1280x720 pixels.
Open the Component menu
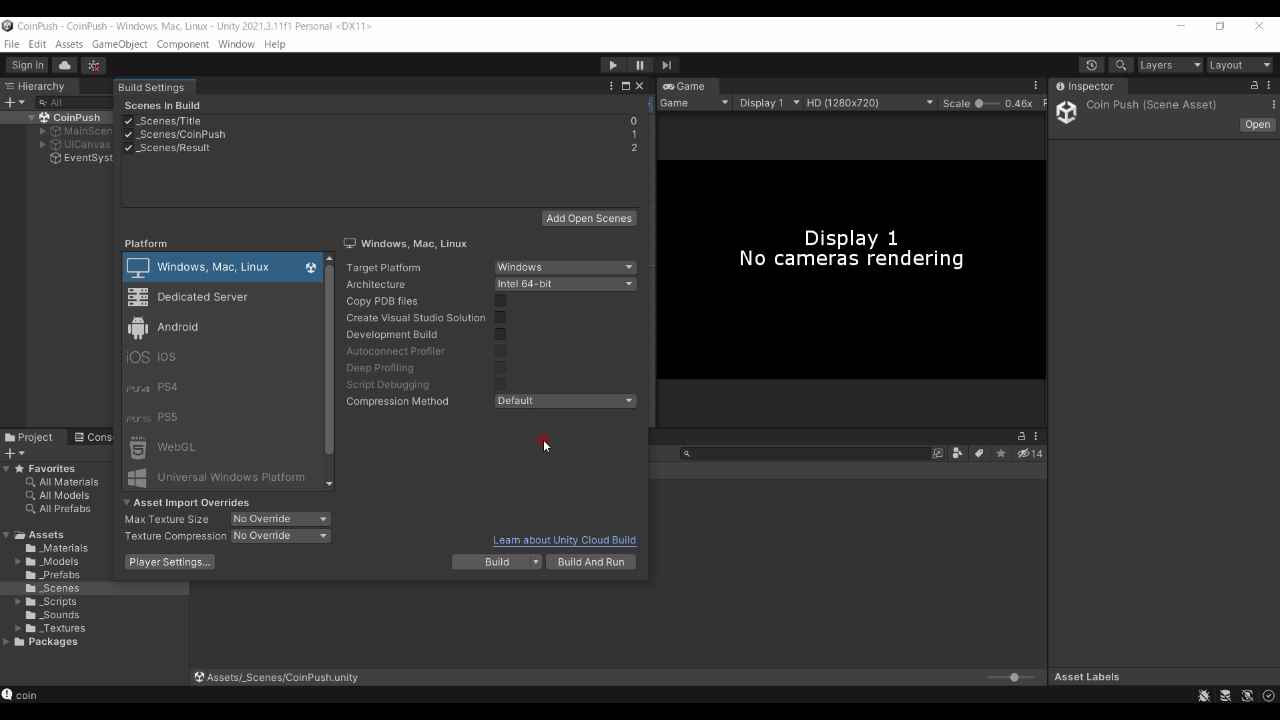coord(182,44)
